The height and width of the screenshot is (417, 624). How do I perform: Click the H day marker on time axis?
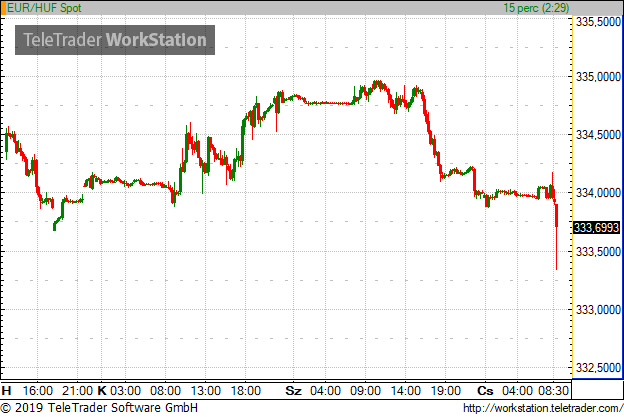pyautogui.click(x=6, y=391)
